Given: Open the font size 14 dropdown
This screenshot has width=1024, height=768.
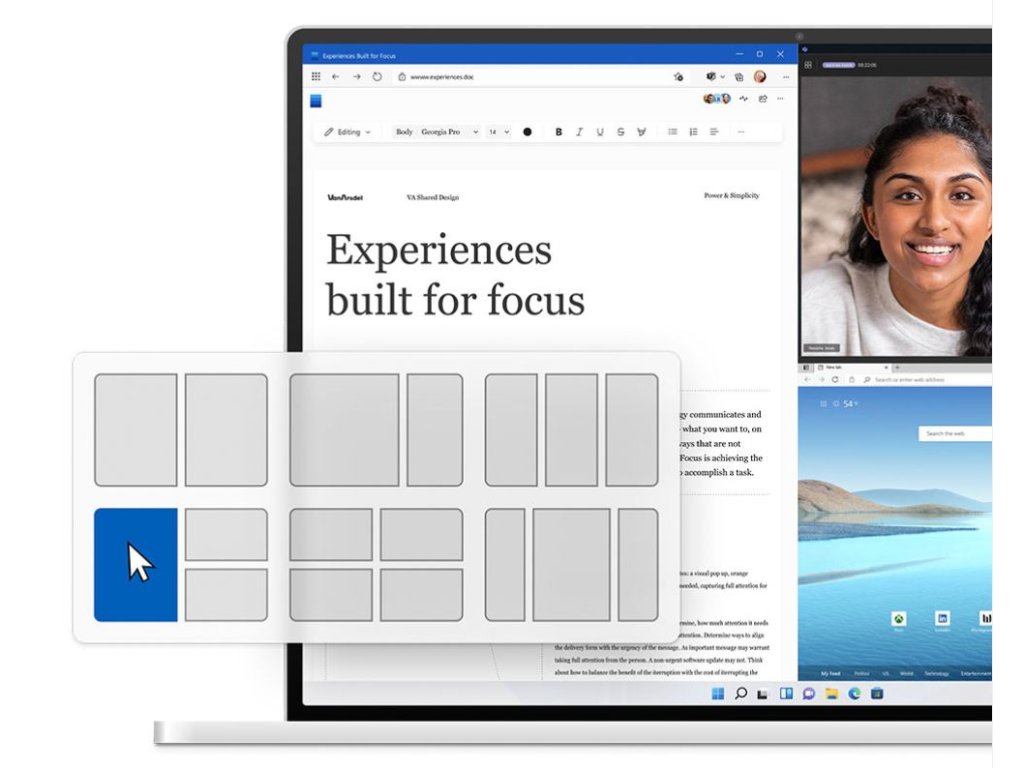Looking at the screenshot, I should 498,132.
